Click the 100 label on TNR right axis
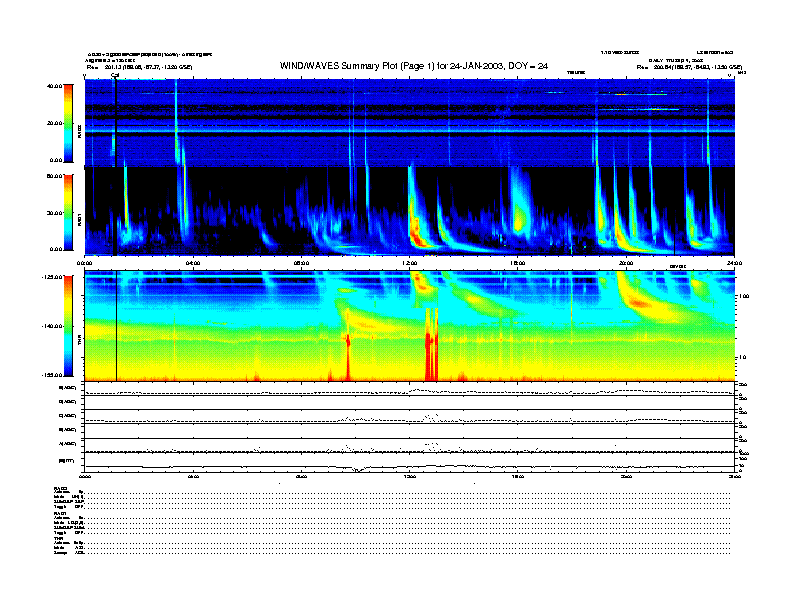Image resolution: width=792 pixels, height=612 pixels. click(x=744, y=296)
